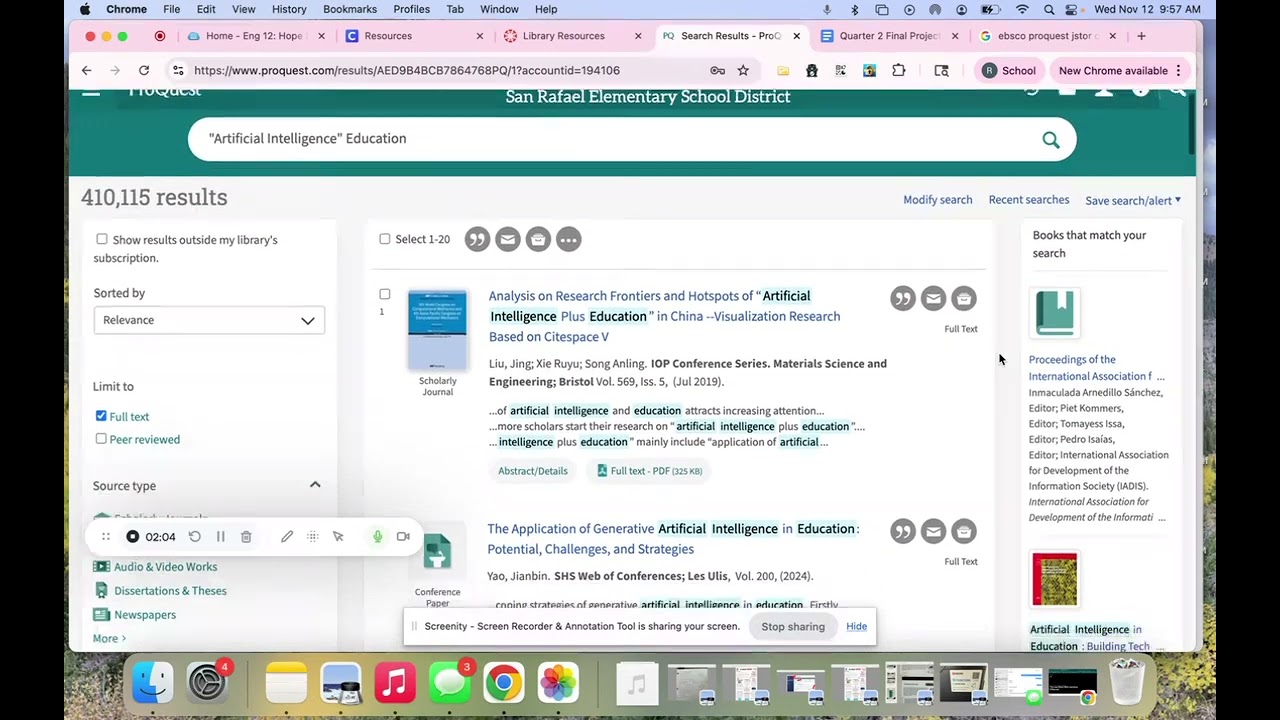Switch to Library Resources tab
The height and width of the screenshot is (720, 1280).
pos(564,36)
